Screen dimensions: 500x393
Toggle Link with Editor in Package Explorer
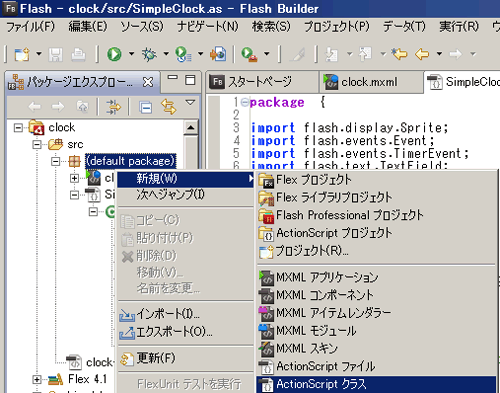coord(169,107)
